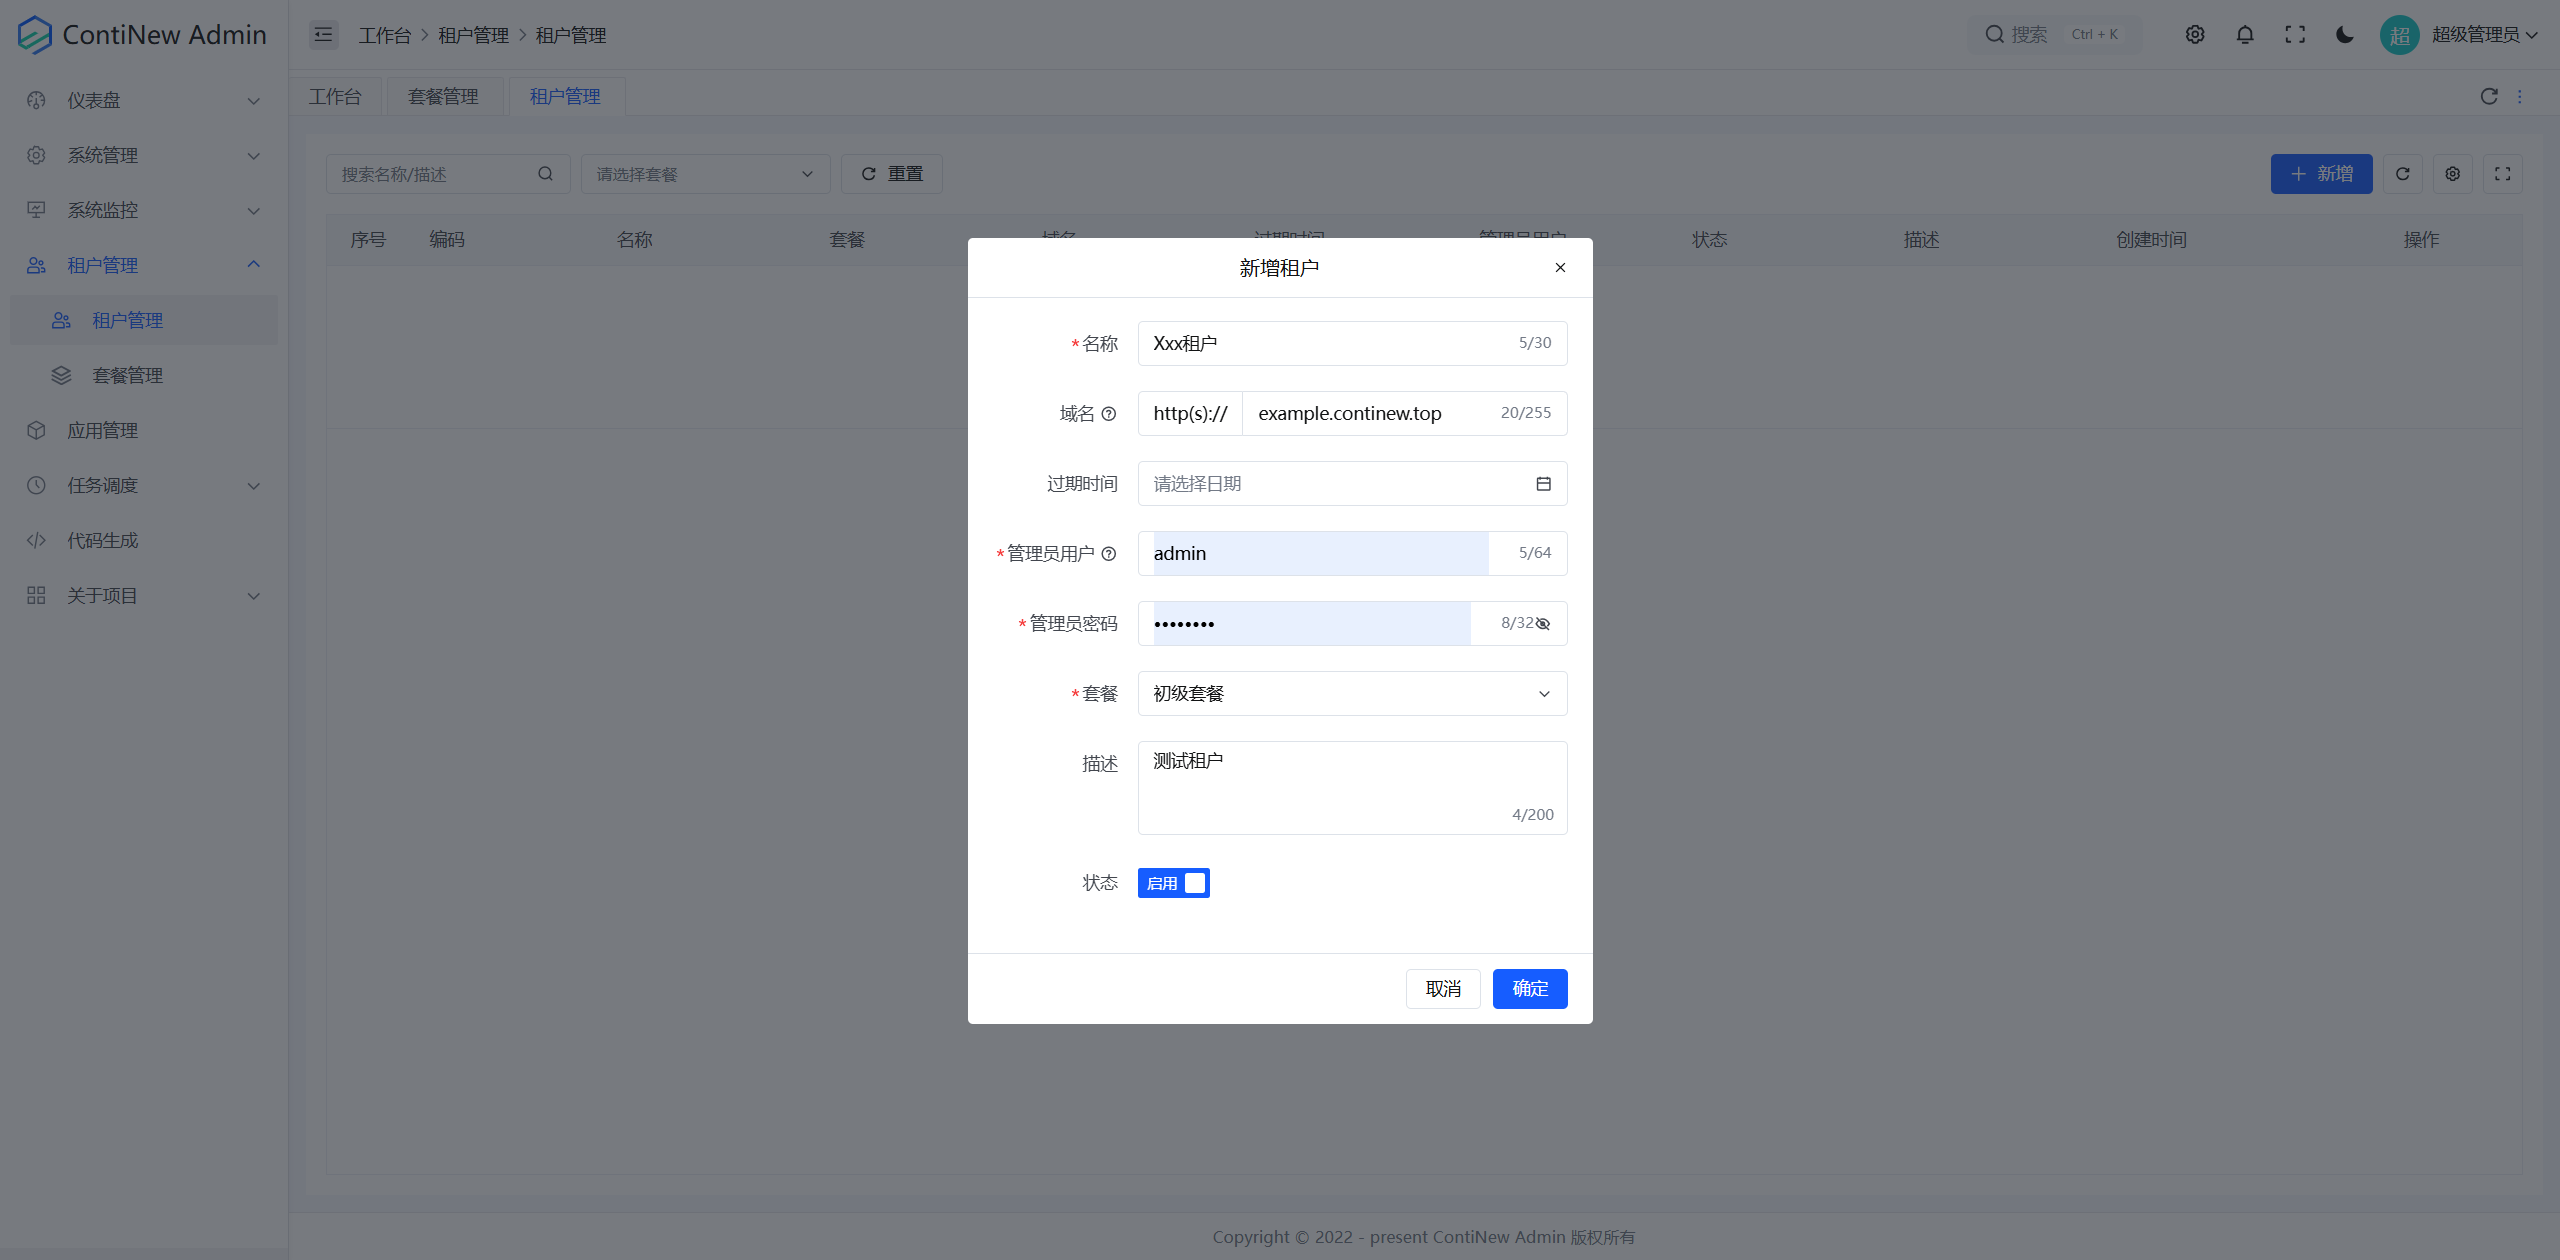Click the 状态 column header
This screenshot has height=1260, width=2560.
[1709, 240]
